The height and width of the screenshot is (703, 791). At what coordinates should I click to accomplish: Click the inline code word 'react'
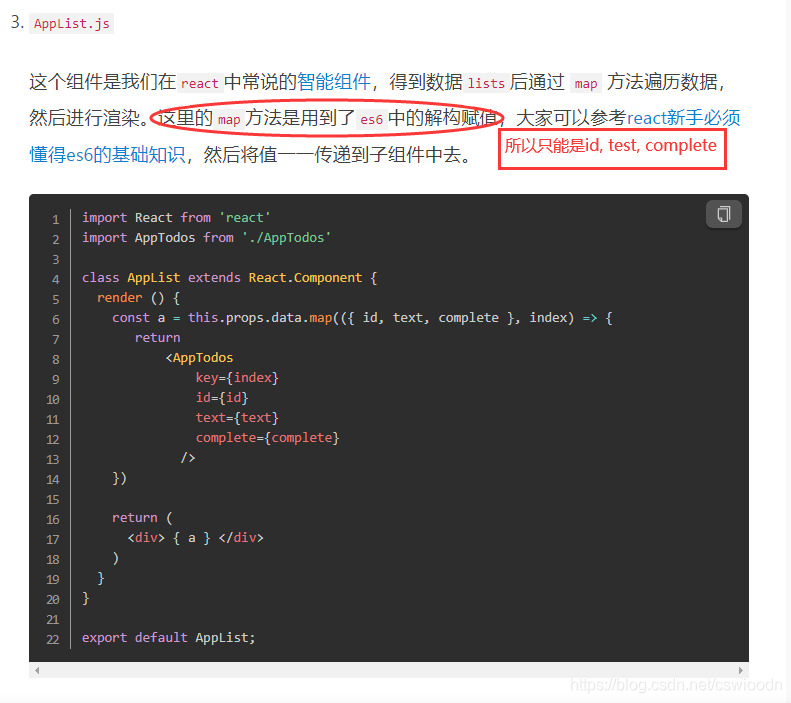(200, 83)
